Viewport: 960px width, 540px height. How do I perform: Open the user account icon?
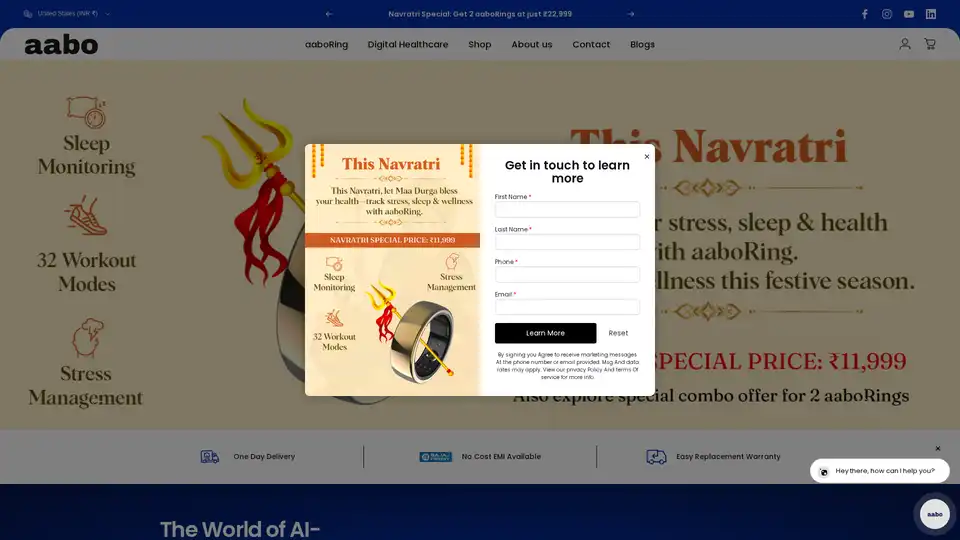point(905,44)
